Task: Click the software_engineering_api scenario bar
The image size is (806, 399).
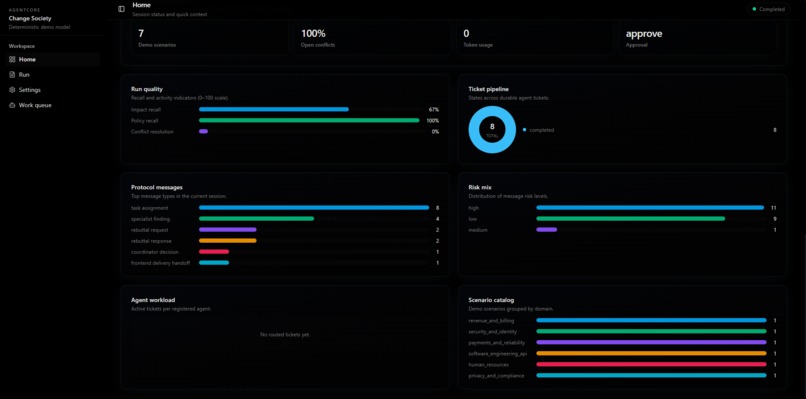Action: click(651, 353)
